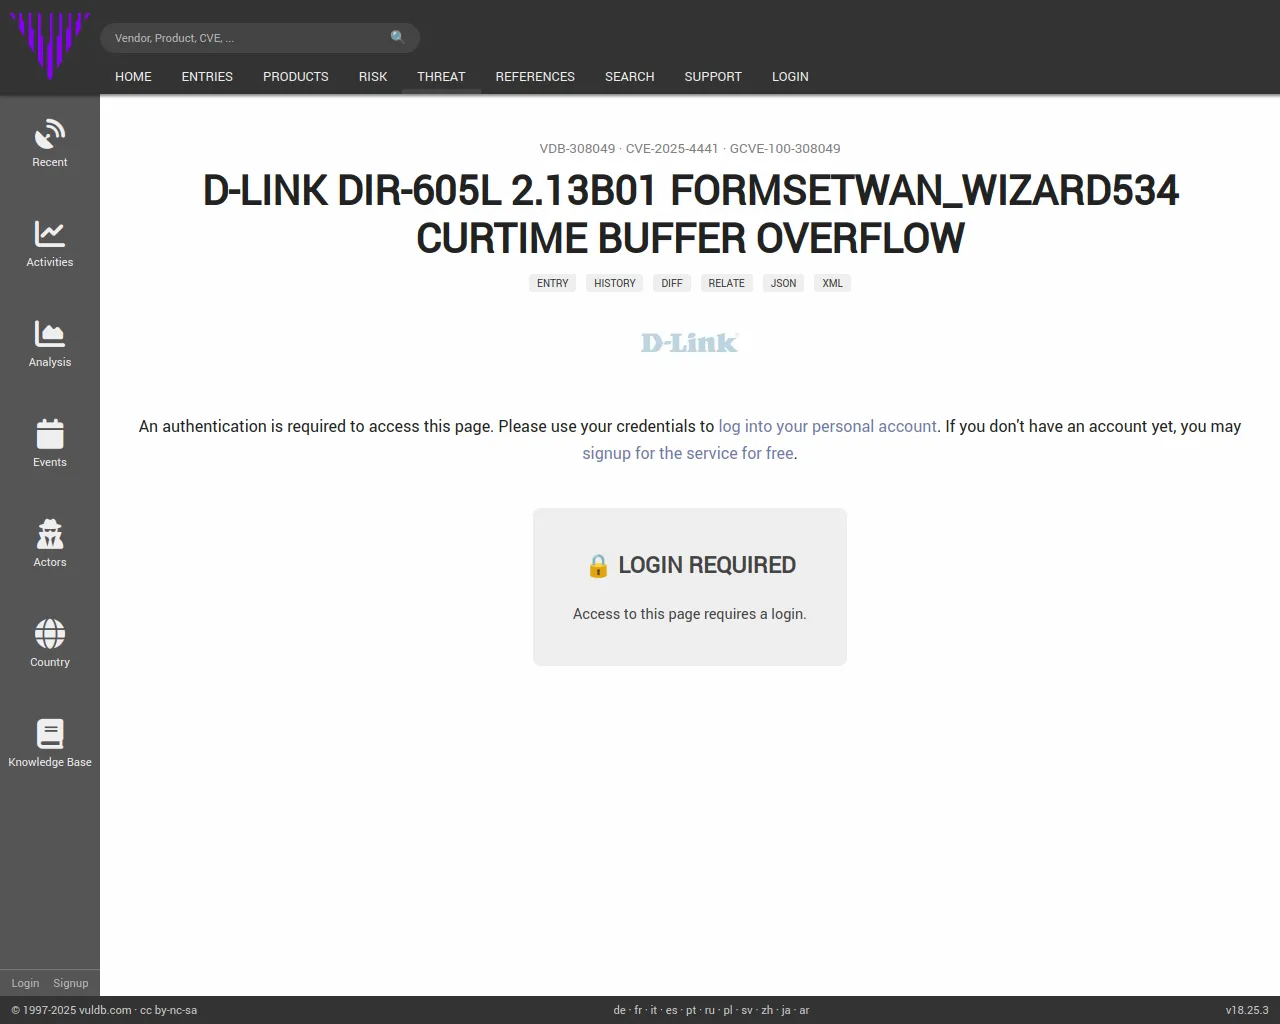The width and height of the screenshot is (1280, 1024).
Task: Switch language to Chinese (zh)
Action: coord(767,1010)
